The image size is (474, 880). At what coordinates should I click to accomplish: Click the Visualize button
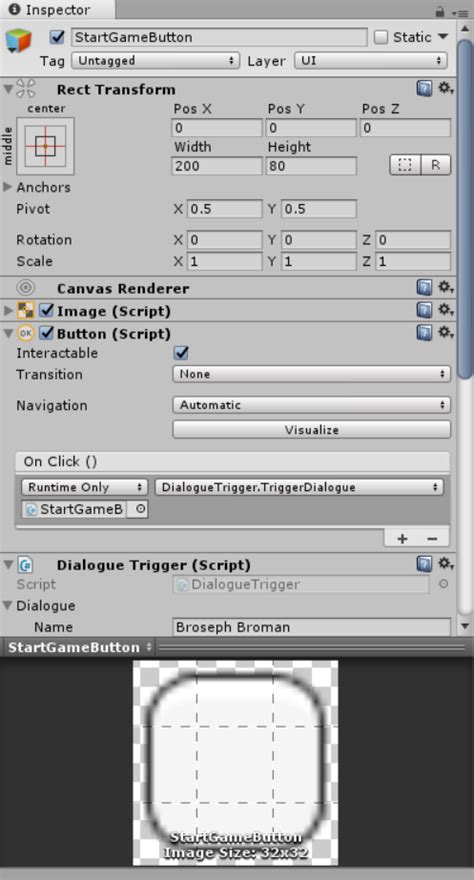(311, 430)
